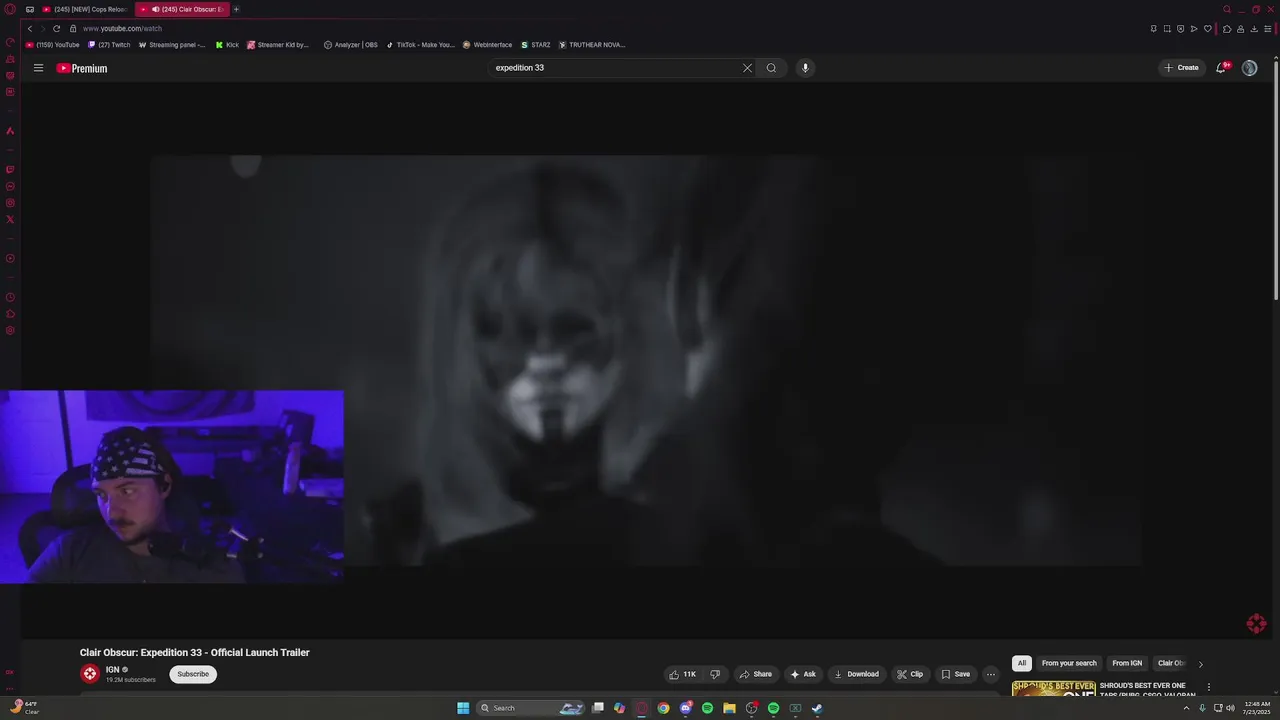Like the video with 11K thumbs up
1280x720 pixels.
[x=683, y=674]
